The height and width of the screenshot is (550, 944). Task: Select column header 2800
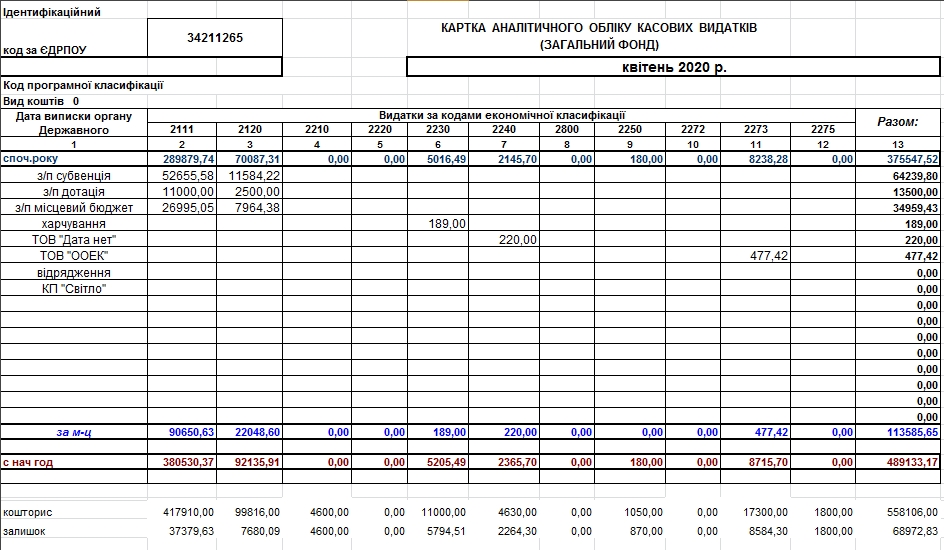tap(567, 129)
